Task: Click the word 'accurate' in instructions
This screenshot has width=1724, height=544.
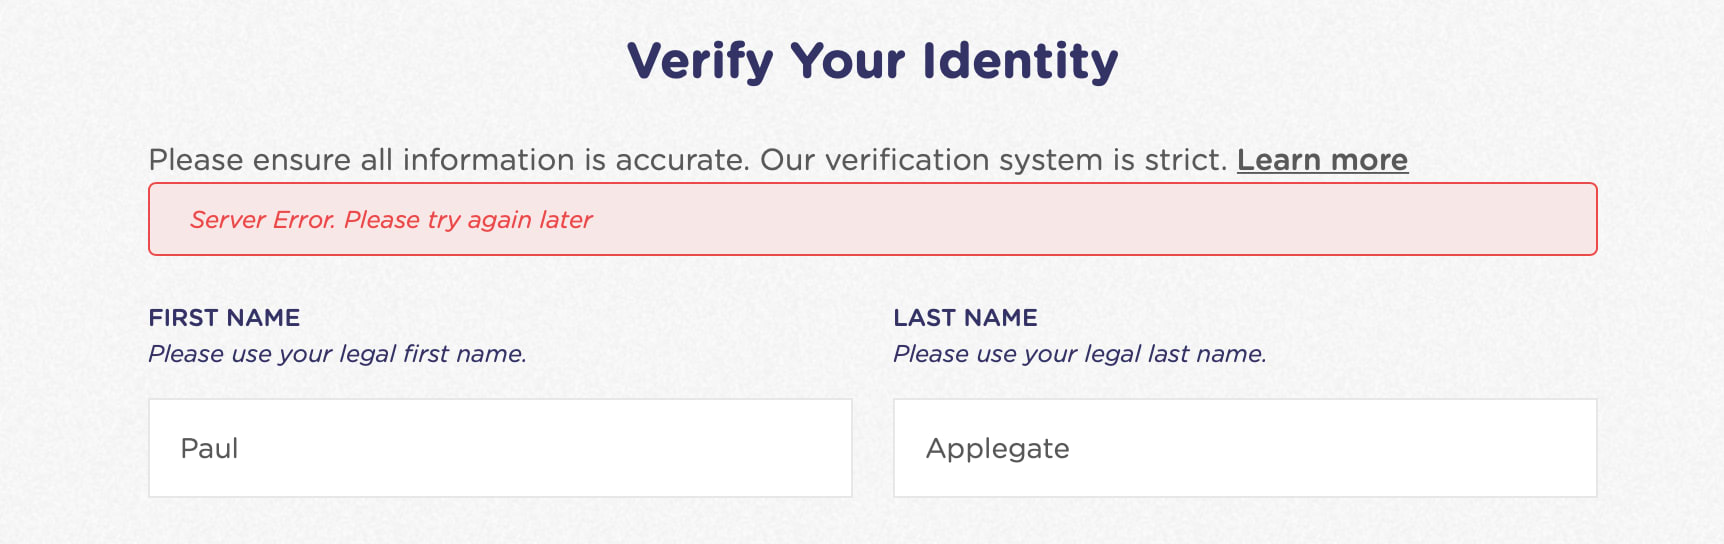Action: tap(682, 160)
